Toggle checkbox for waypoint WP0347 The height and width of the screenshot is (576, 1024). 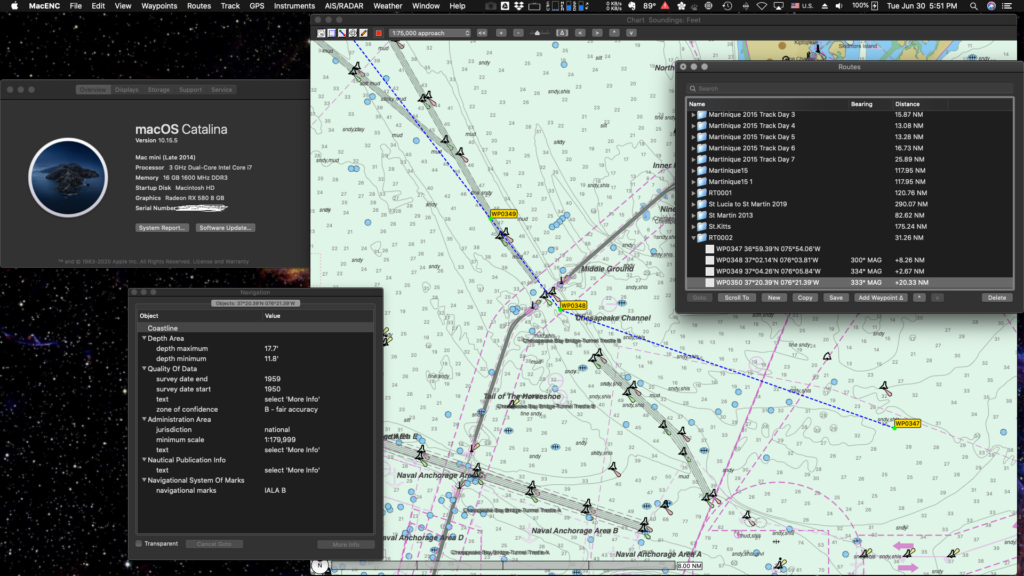(710, 249)
